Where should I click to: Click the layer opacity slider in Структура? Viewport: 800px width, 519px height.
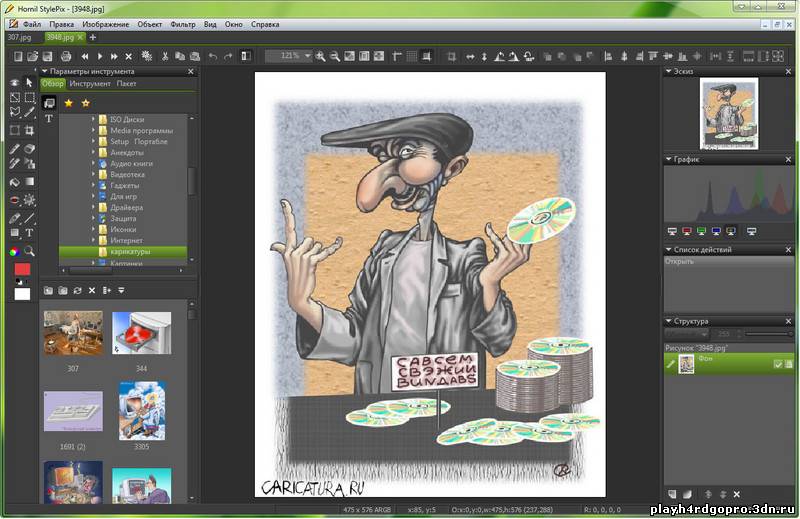(768, 334)
